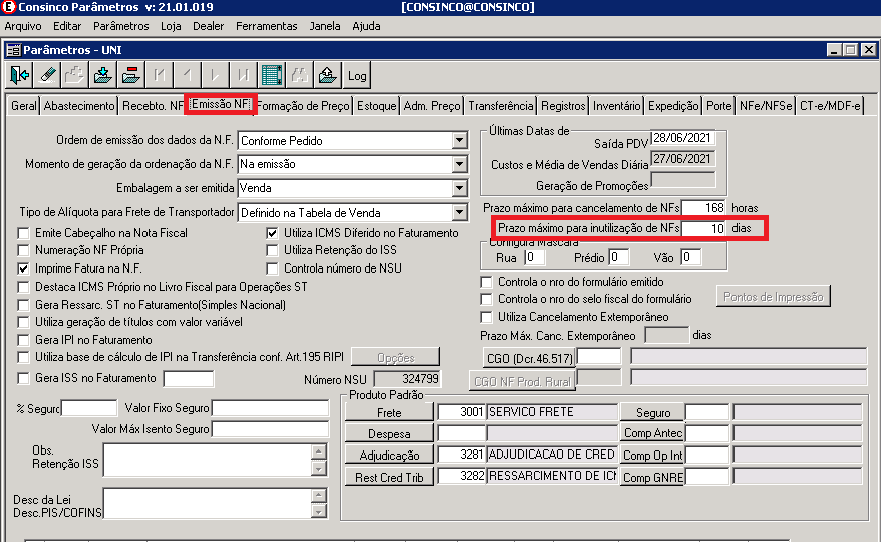The image size is (881, 542).
Task: Click the Rua mask input field
Action: tap(534, 257)
